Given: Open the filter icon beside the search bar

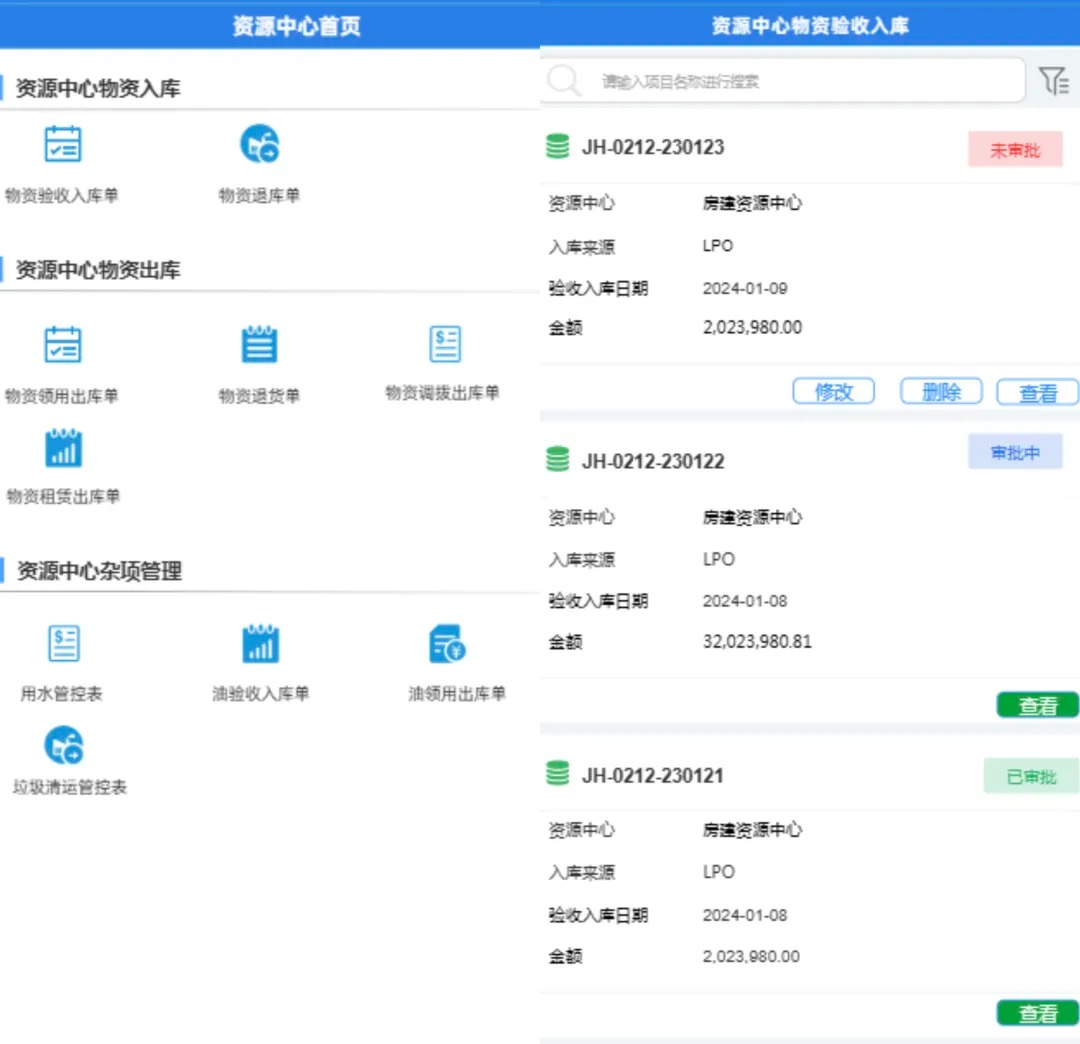Looking at the screenshot, I should pyautogui.click(x=1053, y=80).
